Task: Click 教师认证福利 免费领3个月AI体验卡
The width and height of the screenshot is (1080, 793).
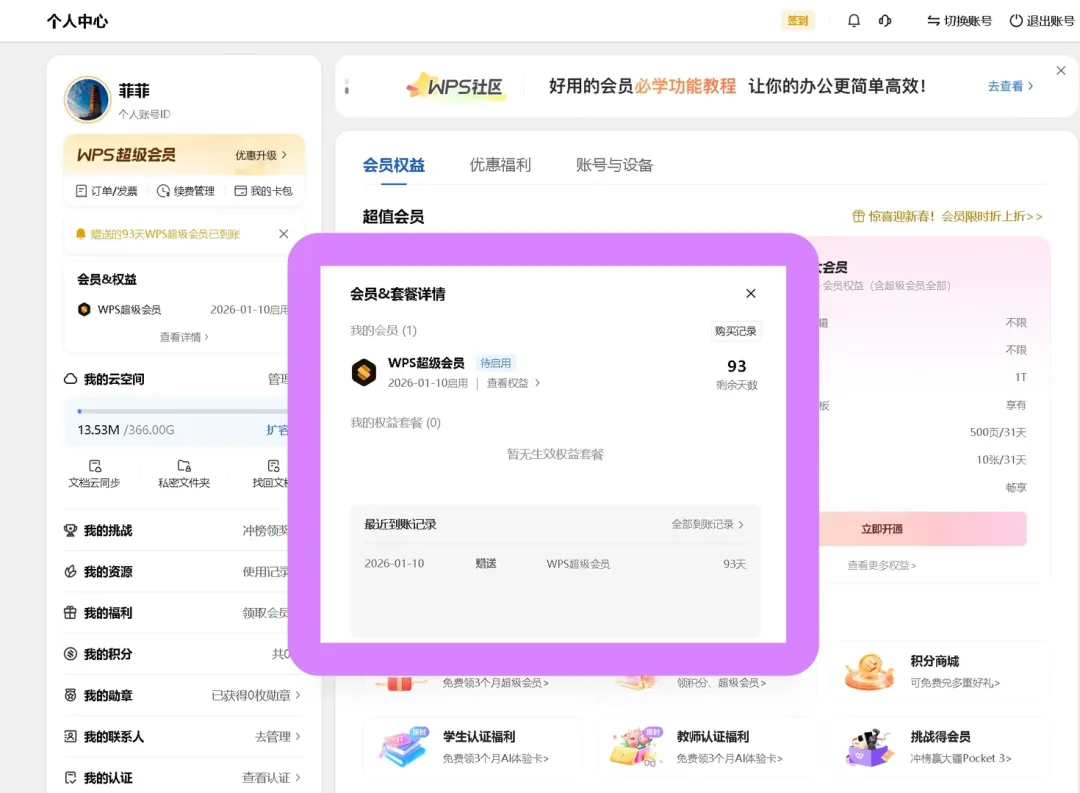Action: click(729, 759)
